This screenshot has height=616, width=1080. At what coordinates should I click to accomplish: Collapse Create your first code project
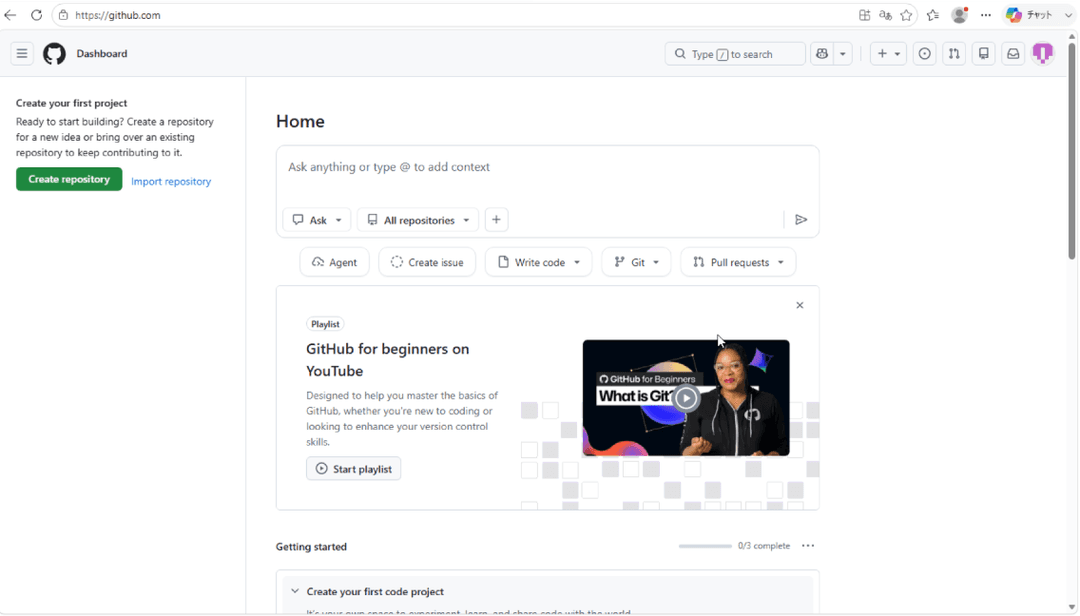coord(295,591)
